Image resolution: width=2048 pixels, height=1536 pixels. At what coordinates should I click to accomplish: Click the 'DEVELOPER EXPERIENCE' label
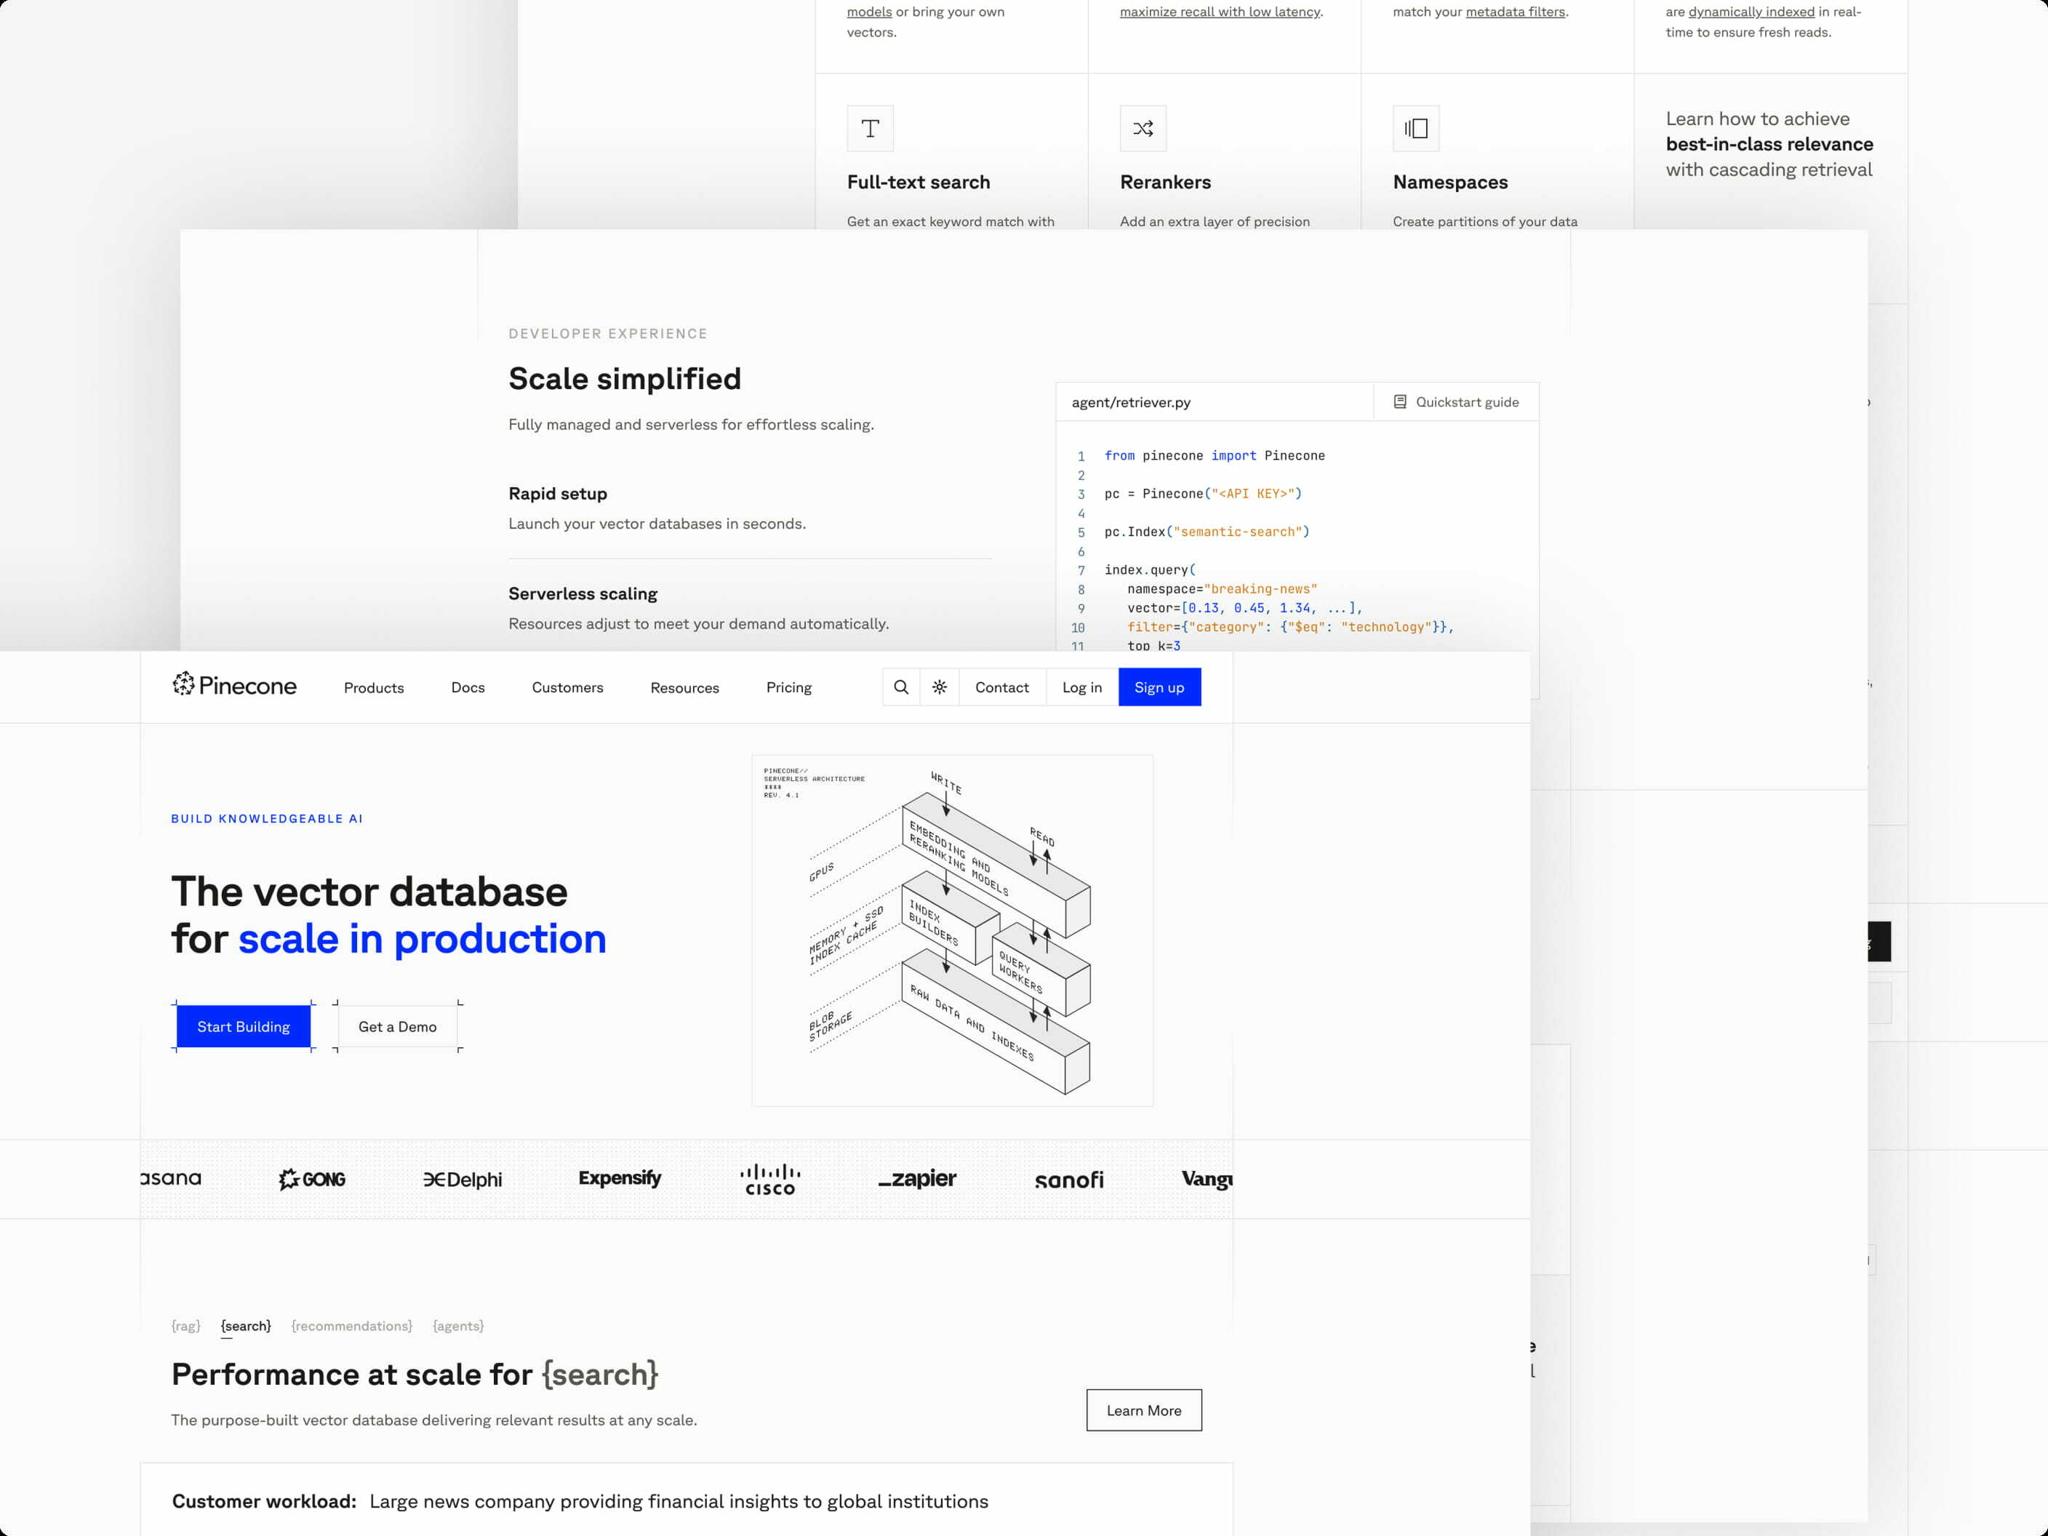[x=608, y=334]
